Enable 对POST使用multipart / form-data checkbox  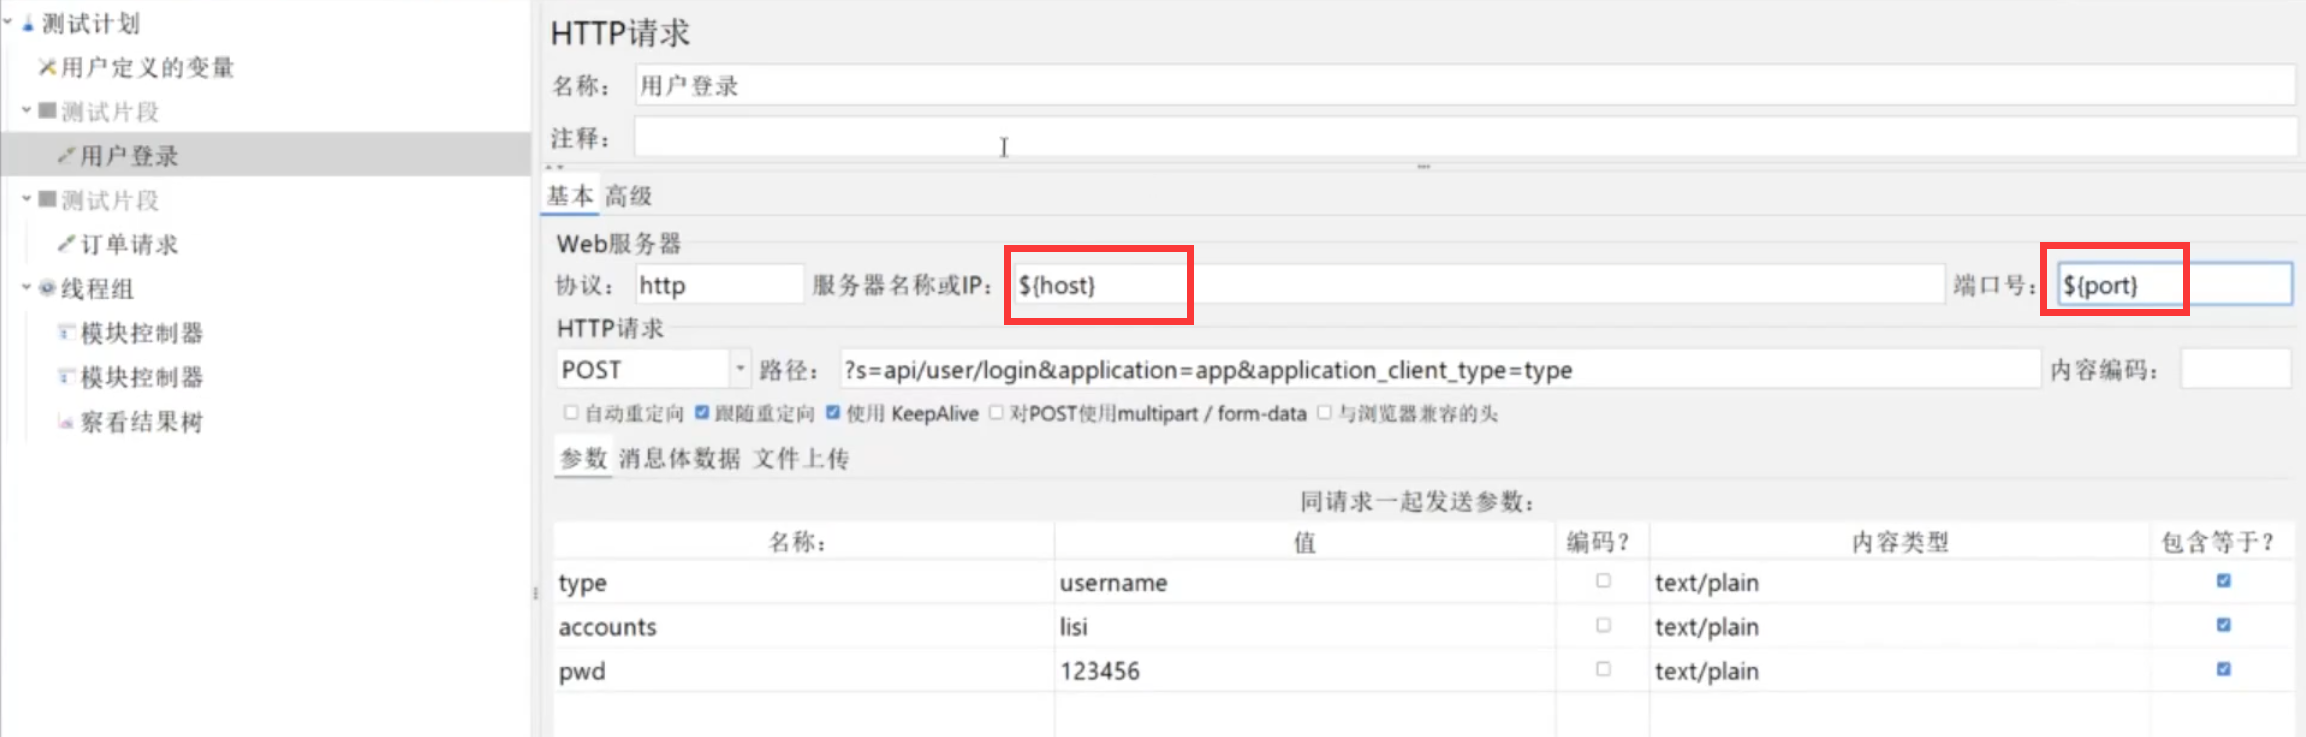996,413
